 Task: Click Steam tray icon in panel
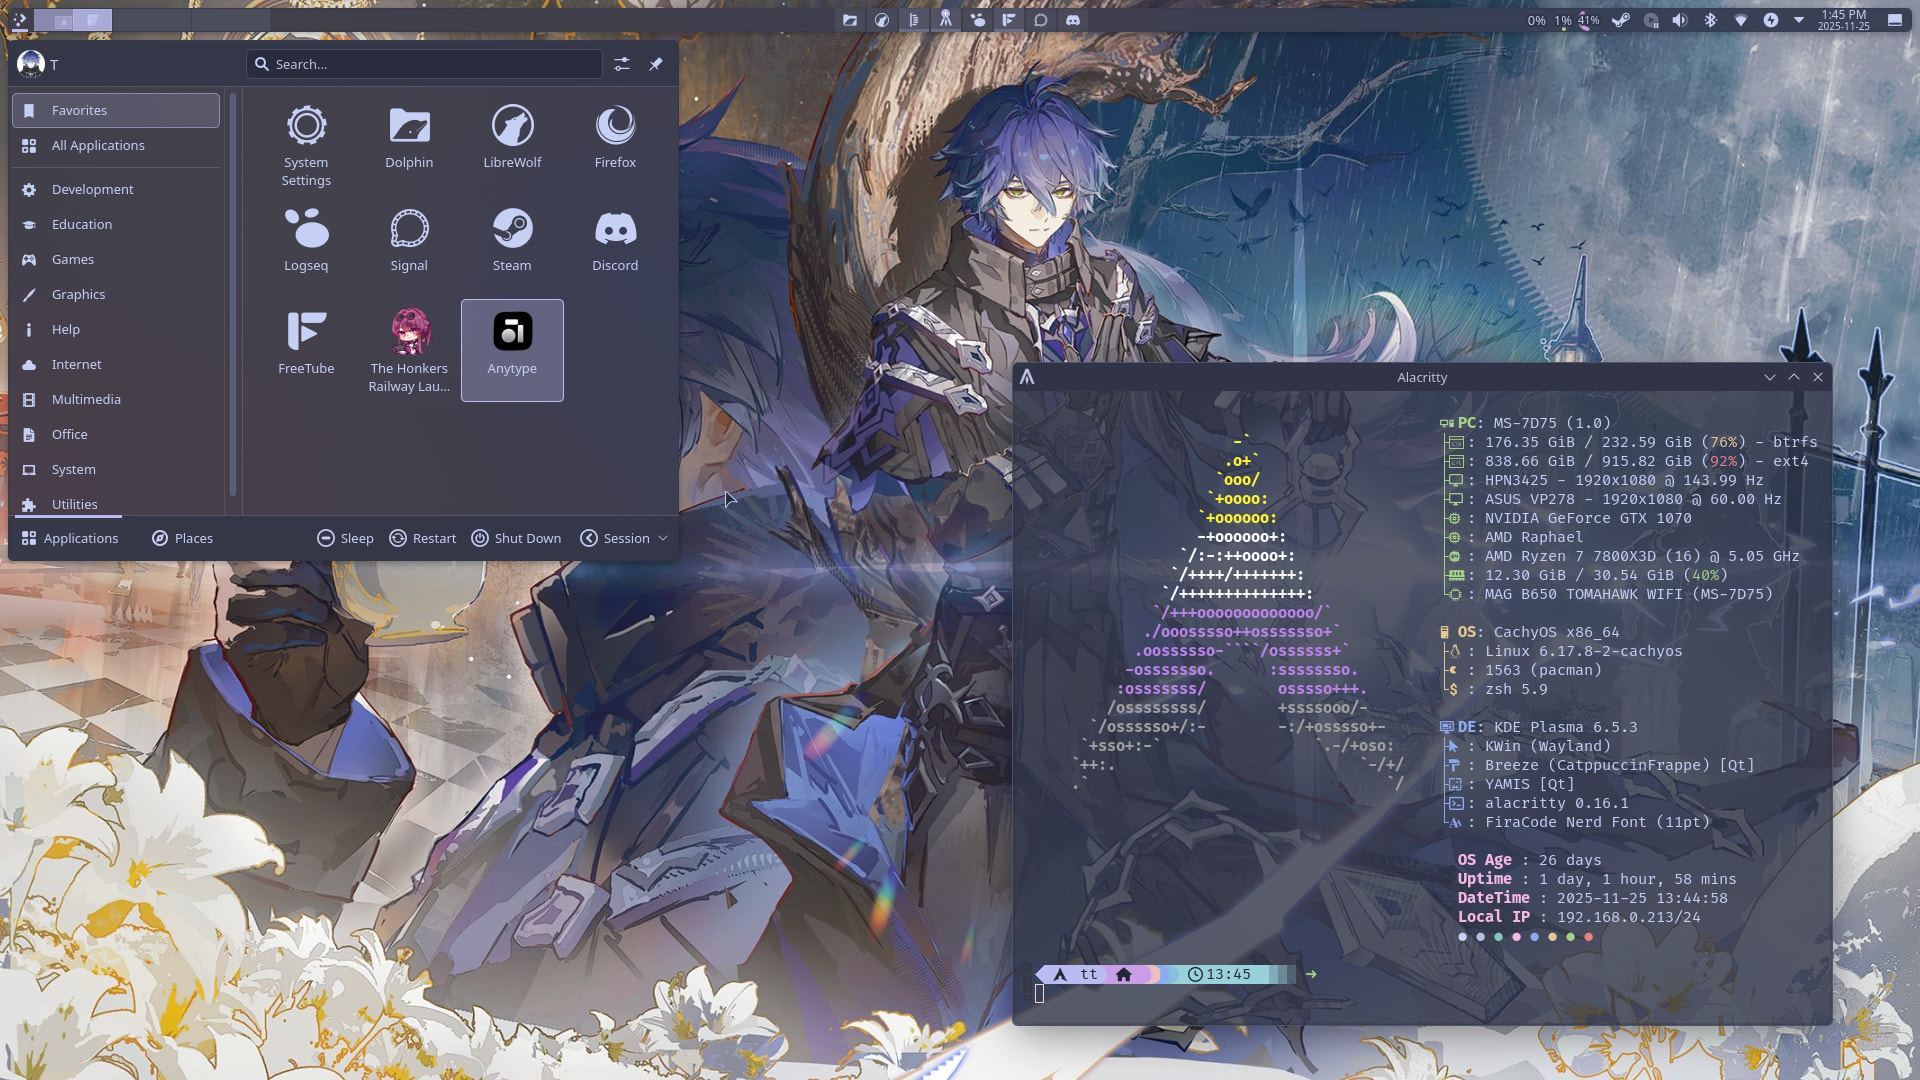(1621, 20)
